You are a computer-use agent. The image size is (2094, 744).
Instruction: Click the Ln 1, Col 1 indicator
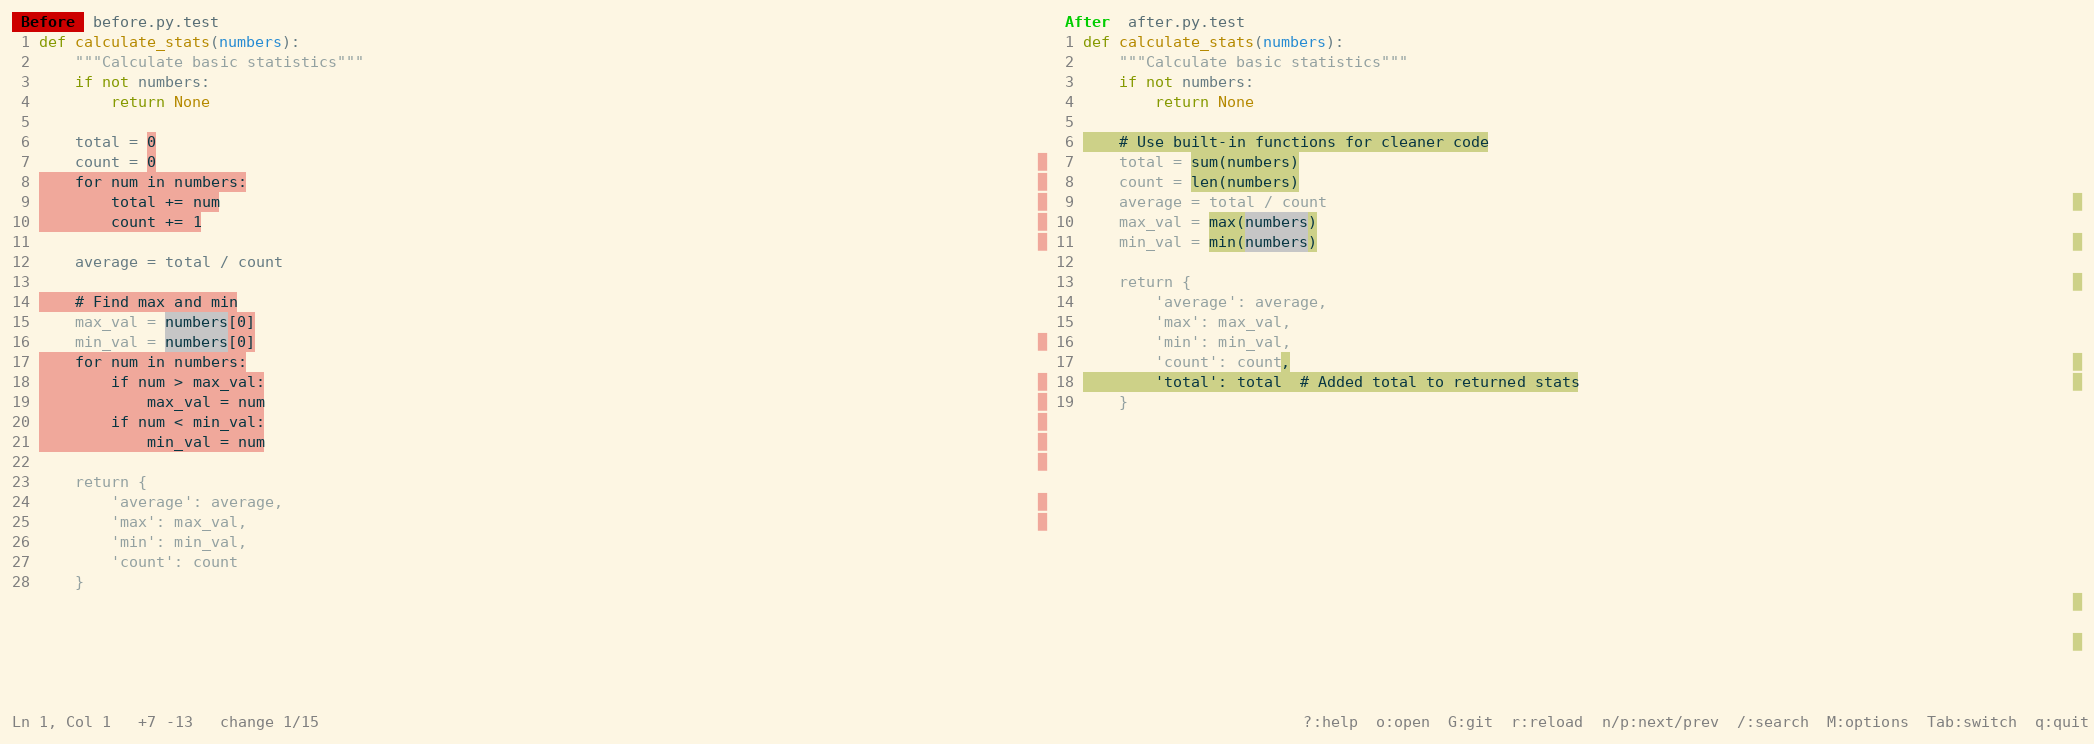(61, 722)
